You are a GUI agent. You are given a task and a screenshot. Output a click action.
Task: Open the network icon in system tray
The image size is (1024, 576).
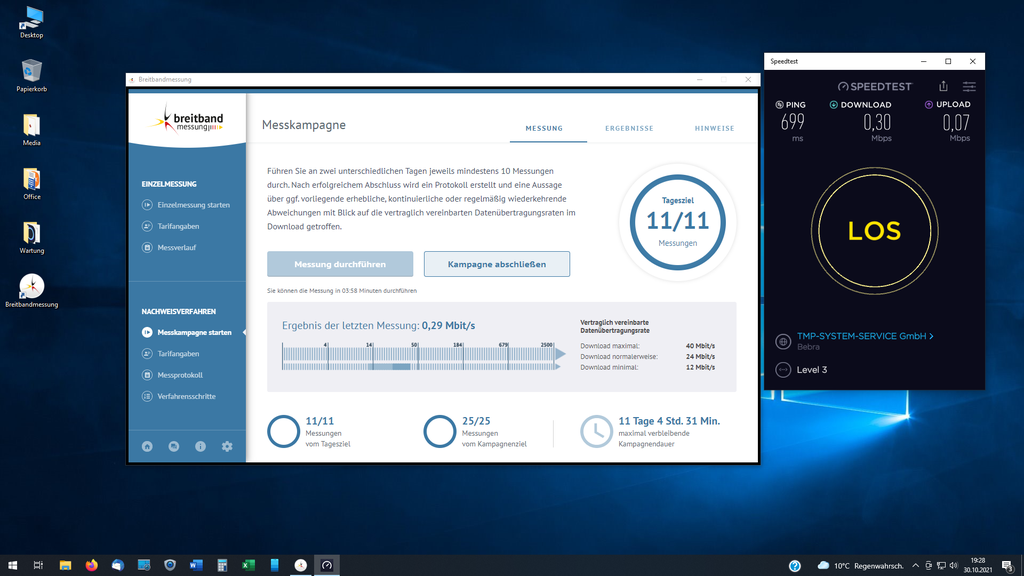(x=941, y=566)
